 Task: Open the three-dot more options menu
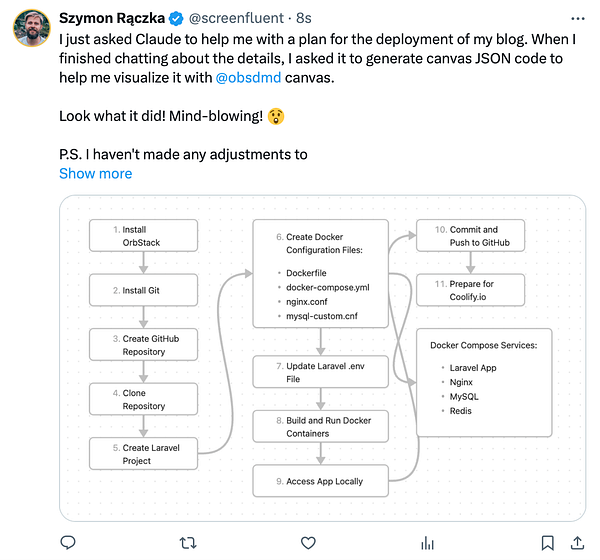575,18
